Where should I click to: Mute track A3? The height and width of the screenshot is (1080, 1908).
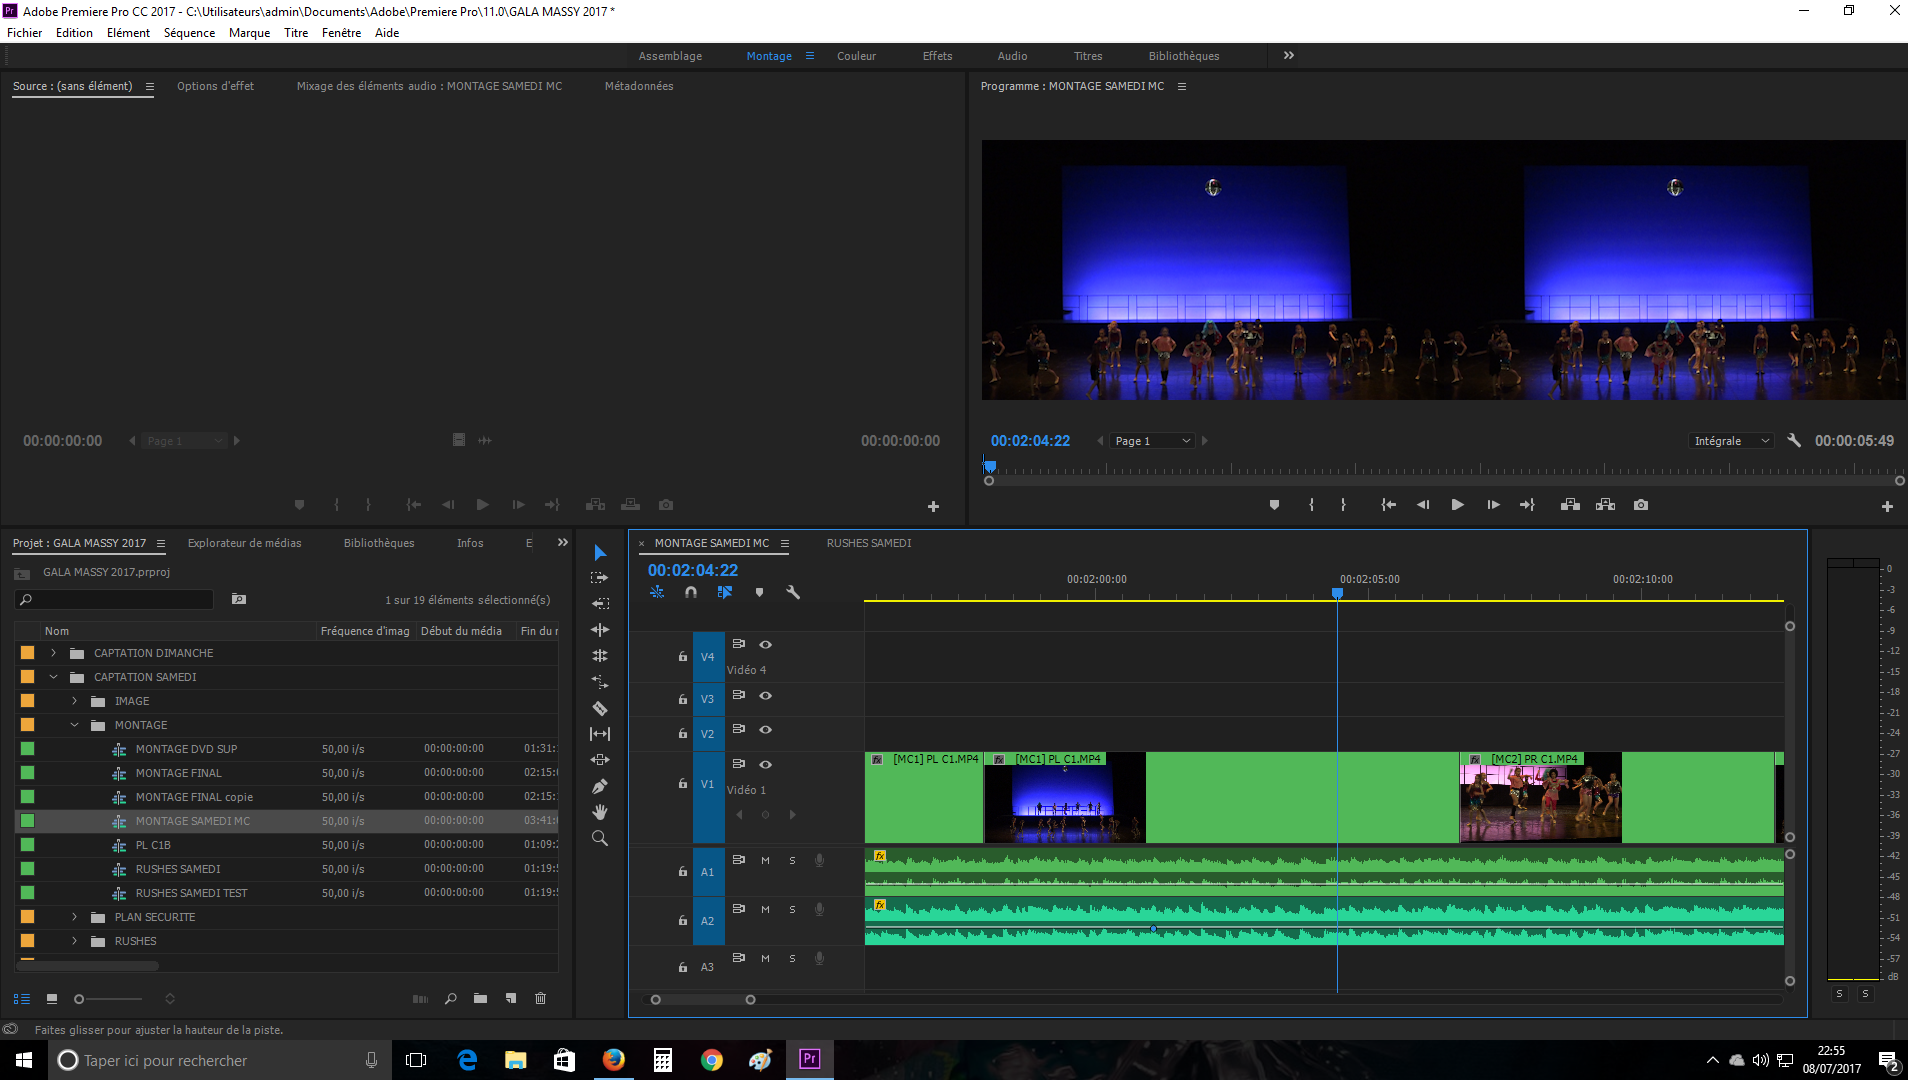[765, 958]
